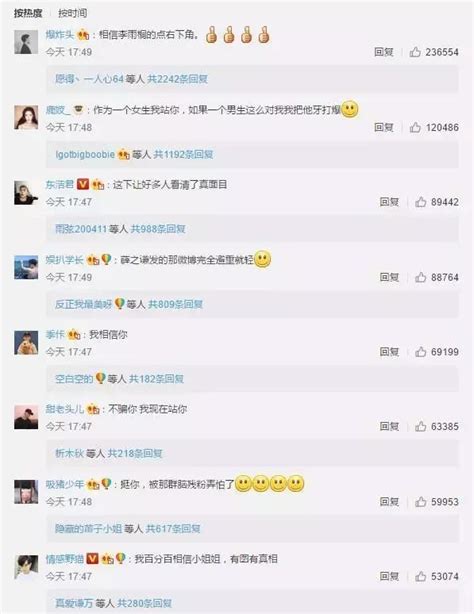
Task: Click the verified V badge beside 东洁君
Action: click(x=83, y=184)
